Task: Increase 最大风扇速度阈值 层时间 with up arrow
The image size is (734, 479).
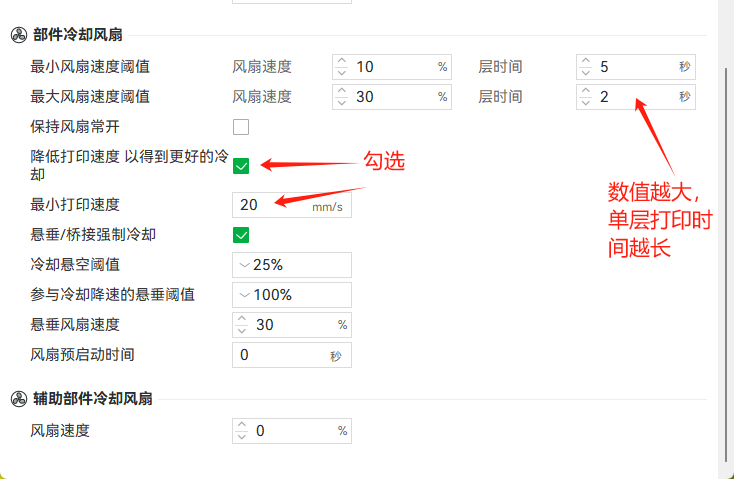Action: 586,91
